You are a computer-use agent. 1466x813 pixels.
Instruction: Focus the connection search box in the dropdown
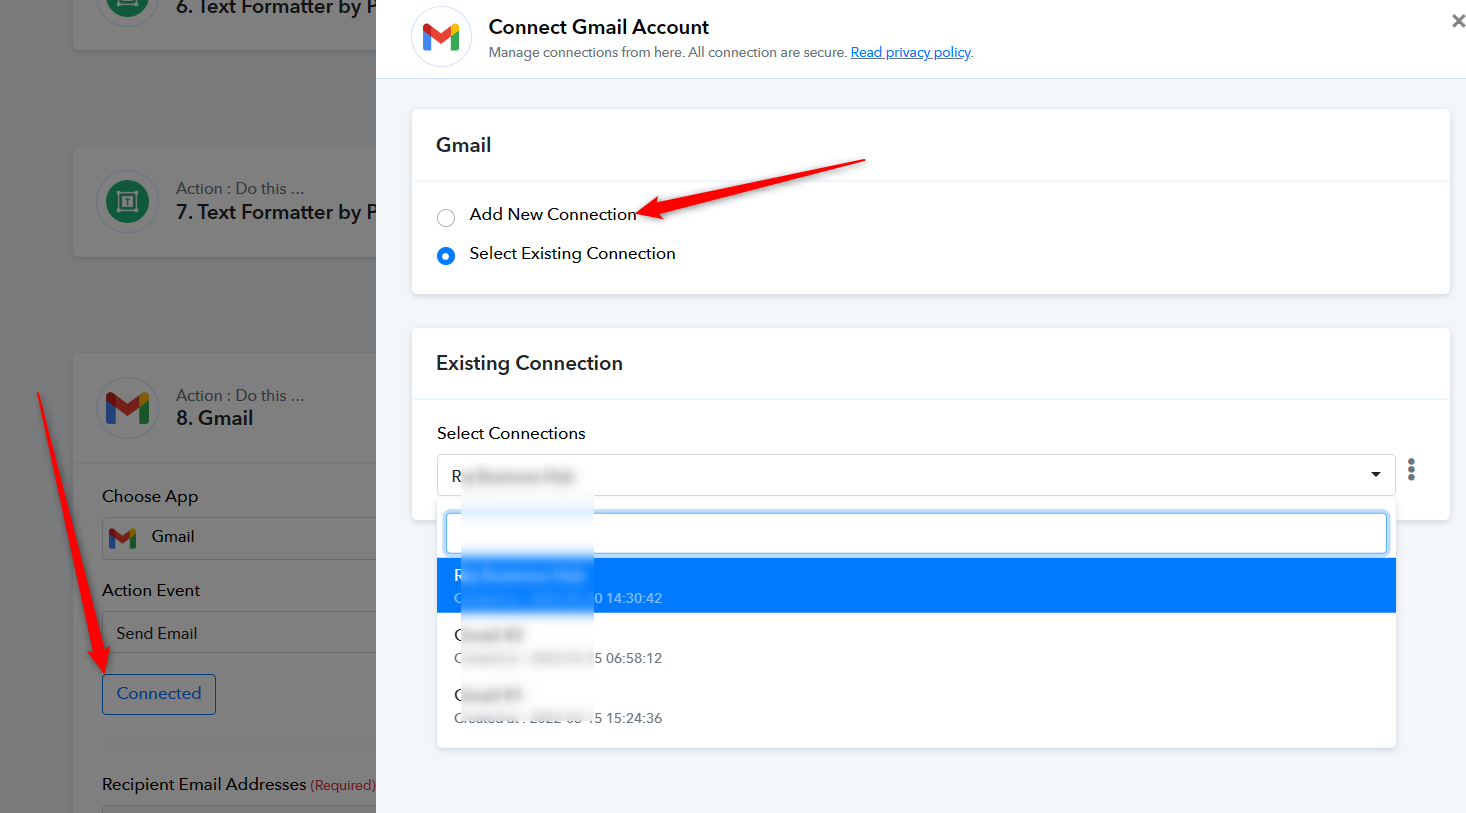pyautogui.click(x=916, y=533)
